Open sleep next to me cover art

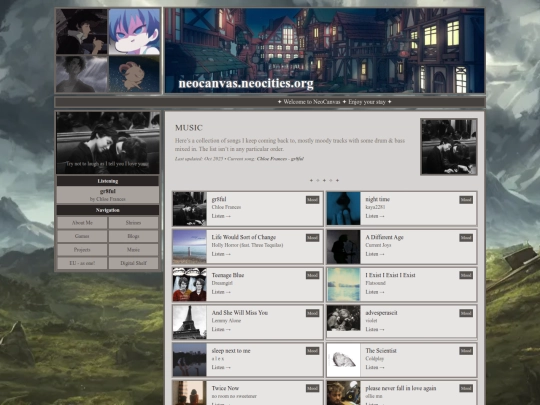point(190,360)
